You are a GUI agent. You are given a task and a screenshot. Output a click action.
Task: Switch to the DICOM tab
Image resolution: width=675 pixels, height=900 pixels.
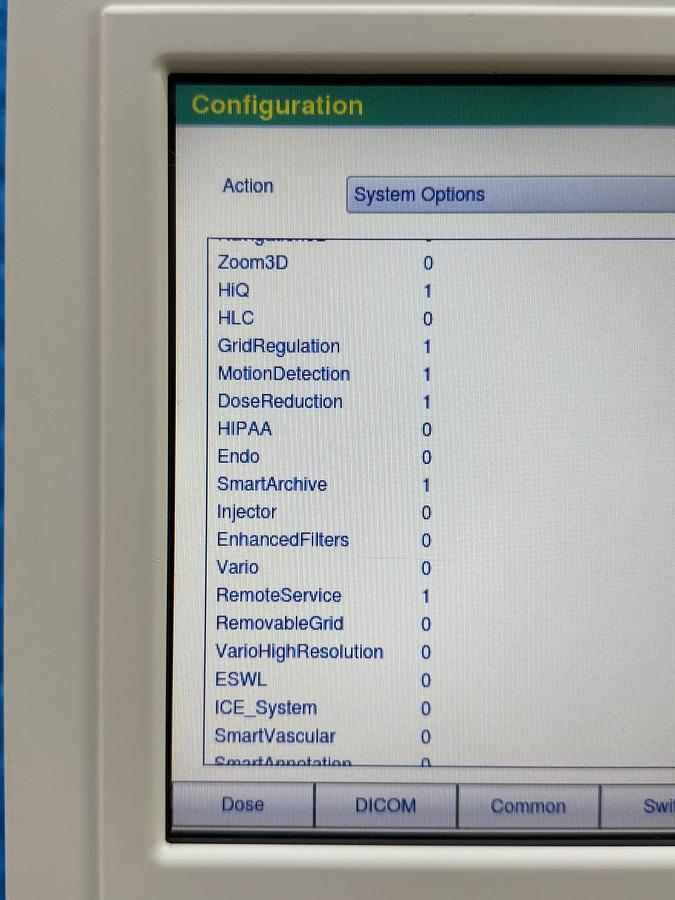386,805
